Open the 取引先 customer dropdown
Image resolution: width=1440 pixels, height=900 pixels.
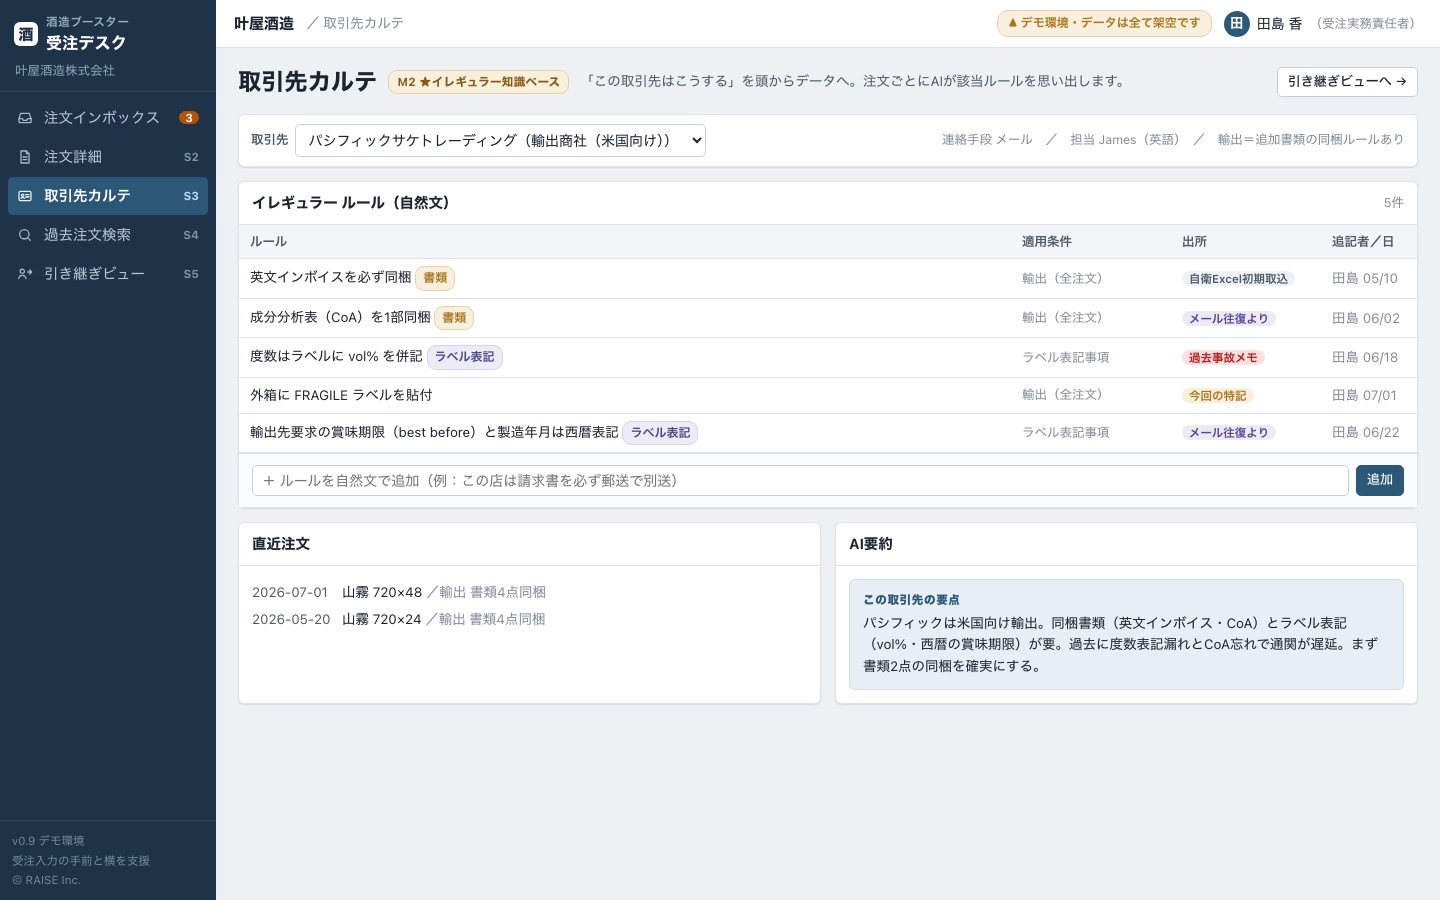click(x=500, y=140)
